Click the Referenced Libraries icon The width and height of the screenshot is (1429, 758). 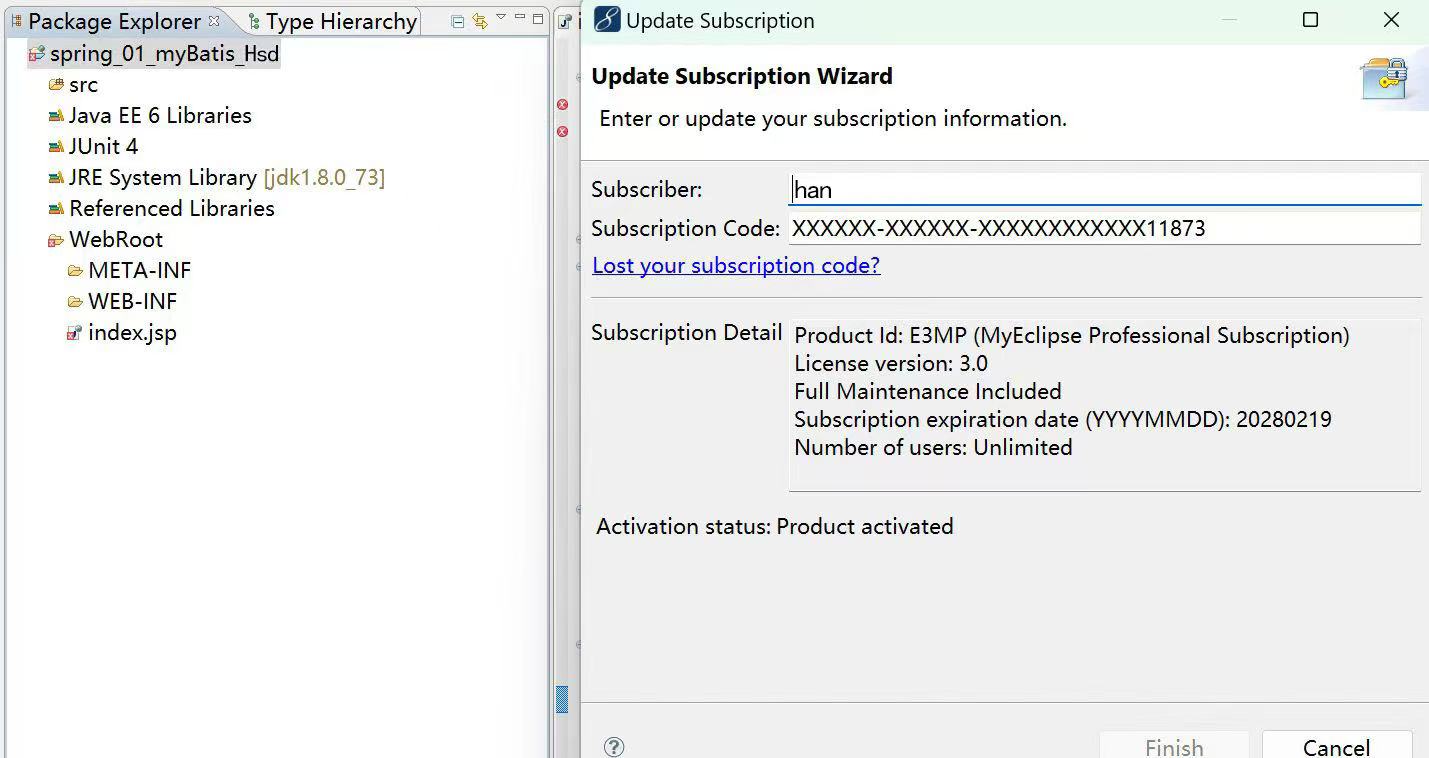coord(56,209)
